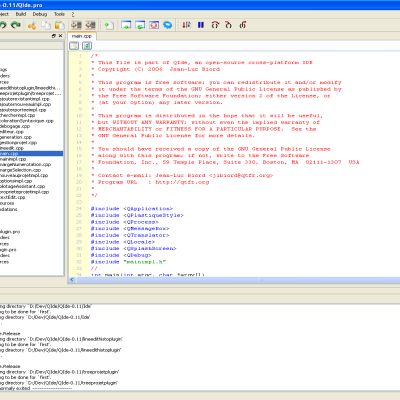Viewport: 400px width, 400px height.
Task: Click the red-arrow Start debugging icon
Action: pyautogui.click(x=186, y=25)
